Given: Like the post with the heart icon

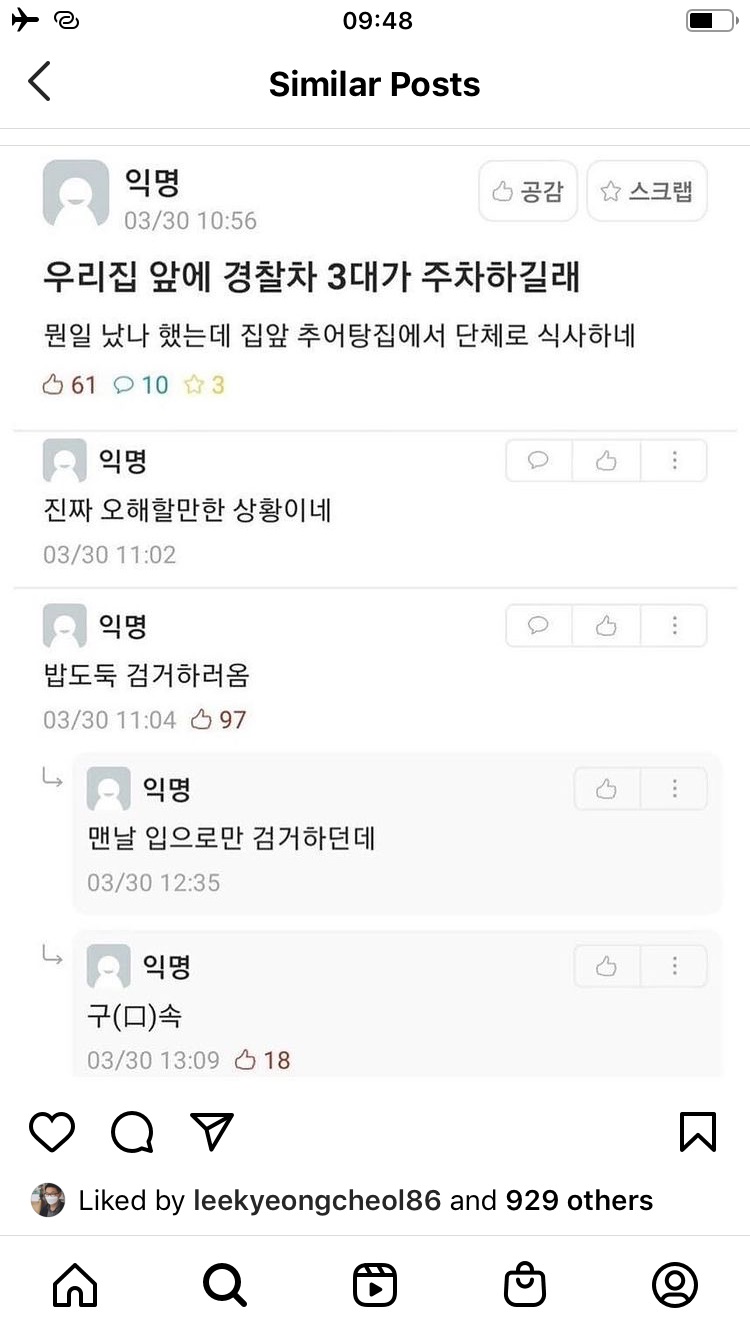Looking at the screenshot, I should coord(52,1131).
